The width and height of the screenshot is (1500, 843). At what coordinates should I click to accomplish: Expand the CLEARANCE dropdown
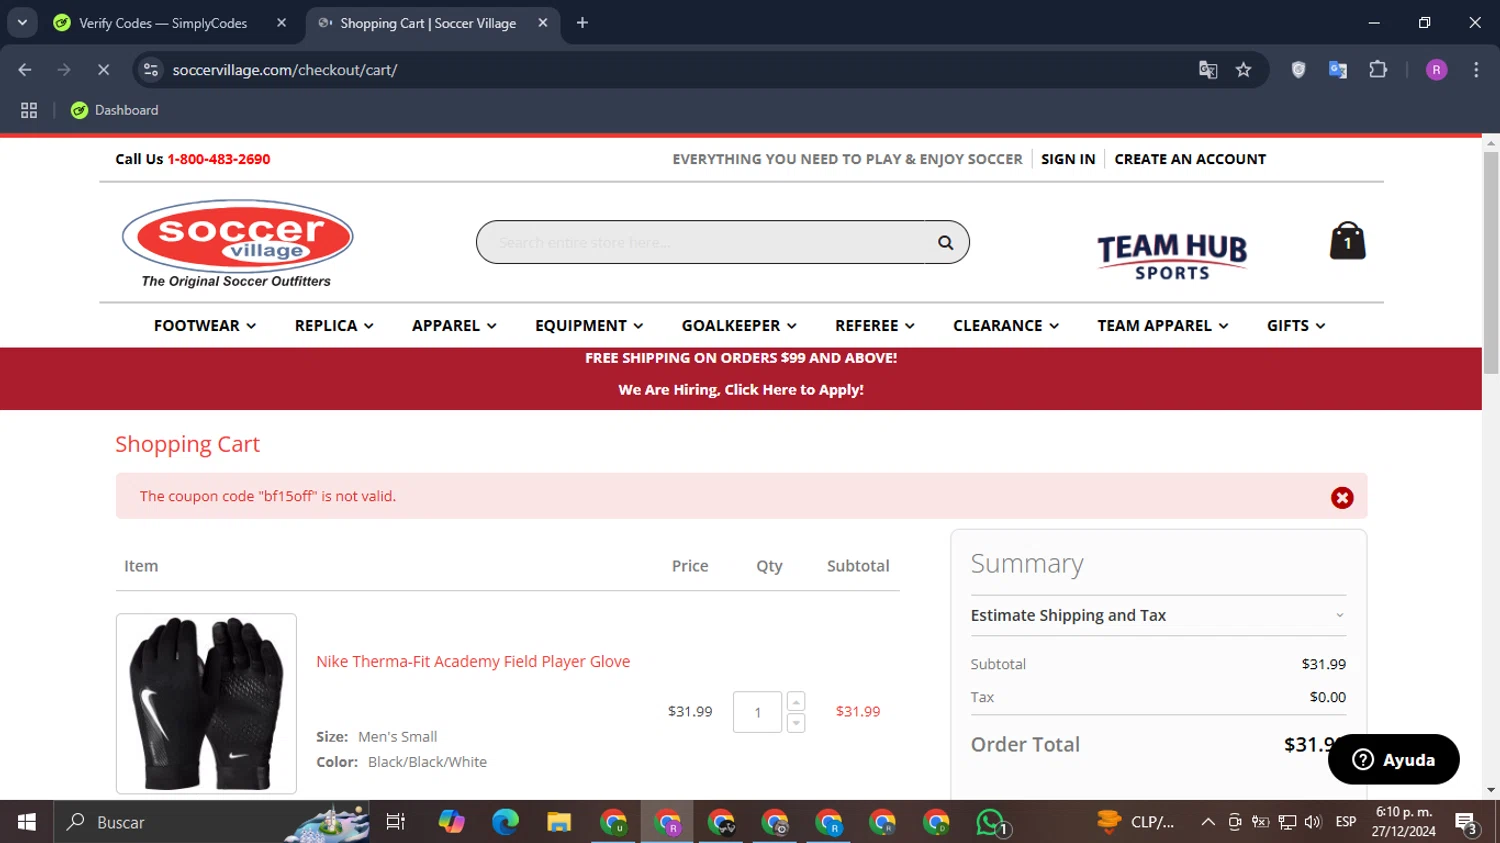[x=1006, y=326]
